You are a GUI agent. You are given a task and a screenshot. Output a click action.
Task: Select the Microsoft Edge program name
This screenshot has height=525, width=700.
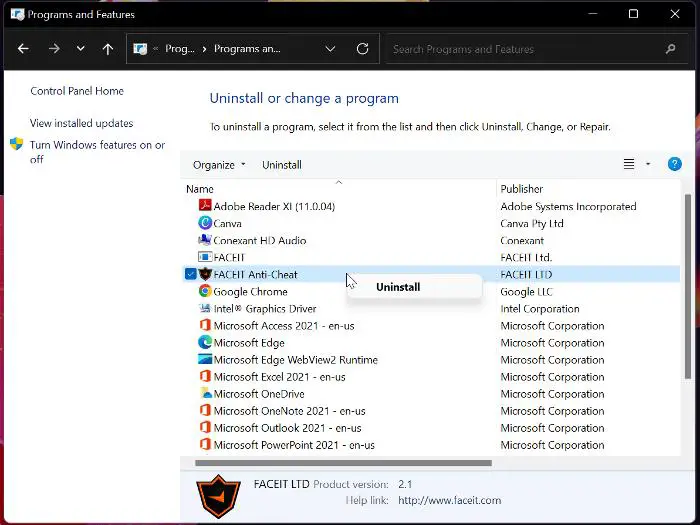tap(249, 343)
